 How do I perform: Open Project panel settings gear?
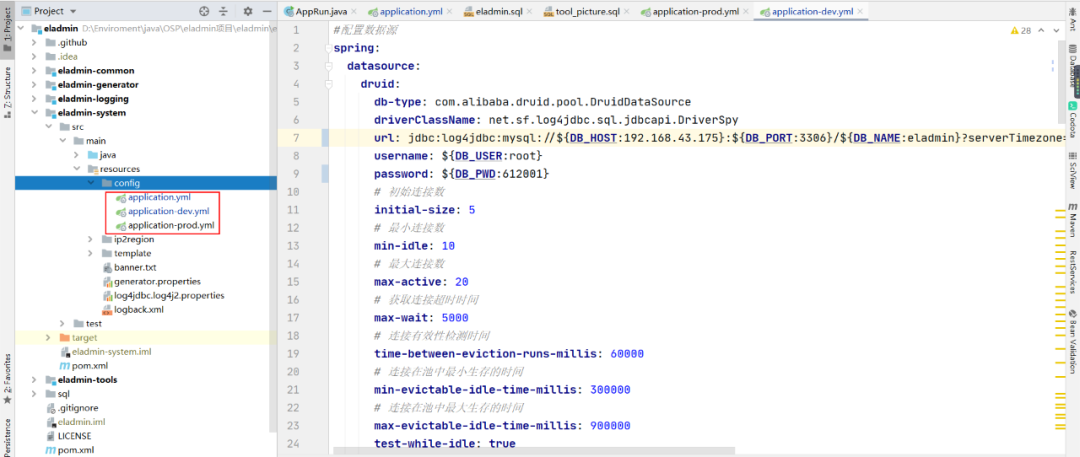tap(248, 11)
